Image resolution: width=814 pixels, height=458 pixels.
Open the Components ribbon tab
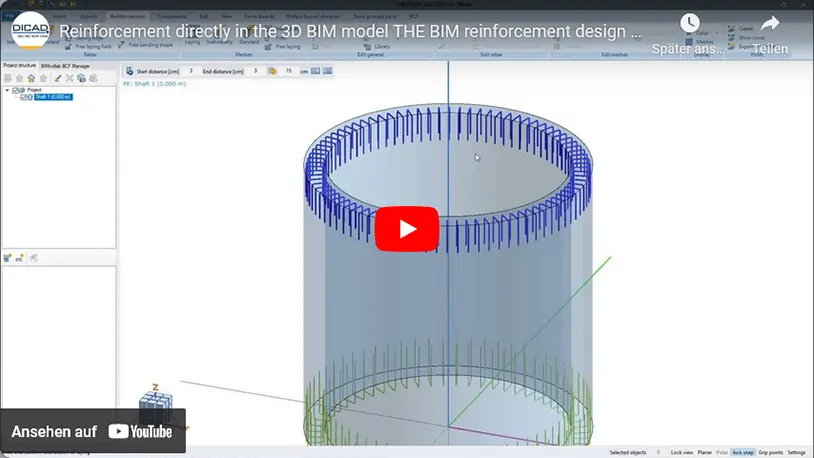(x=172, y=17)
